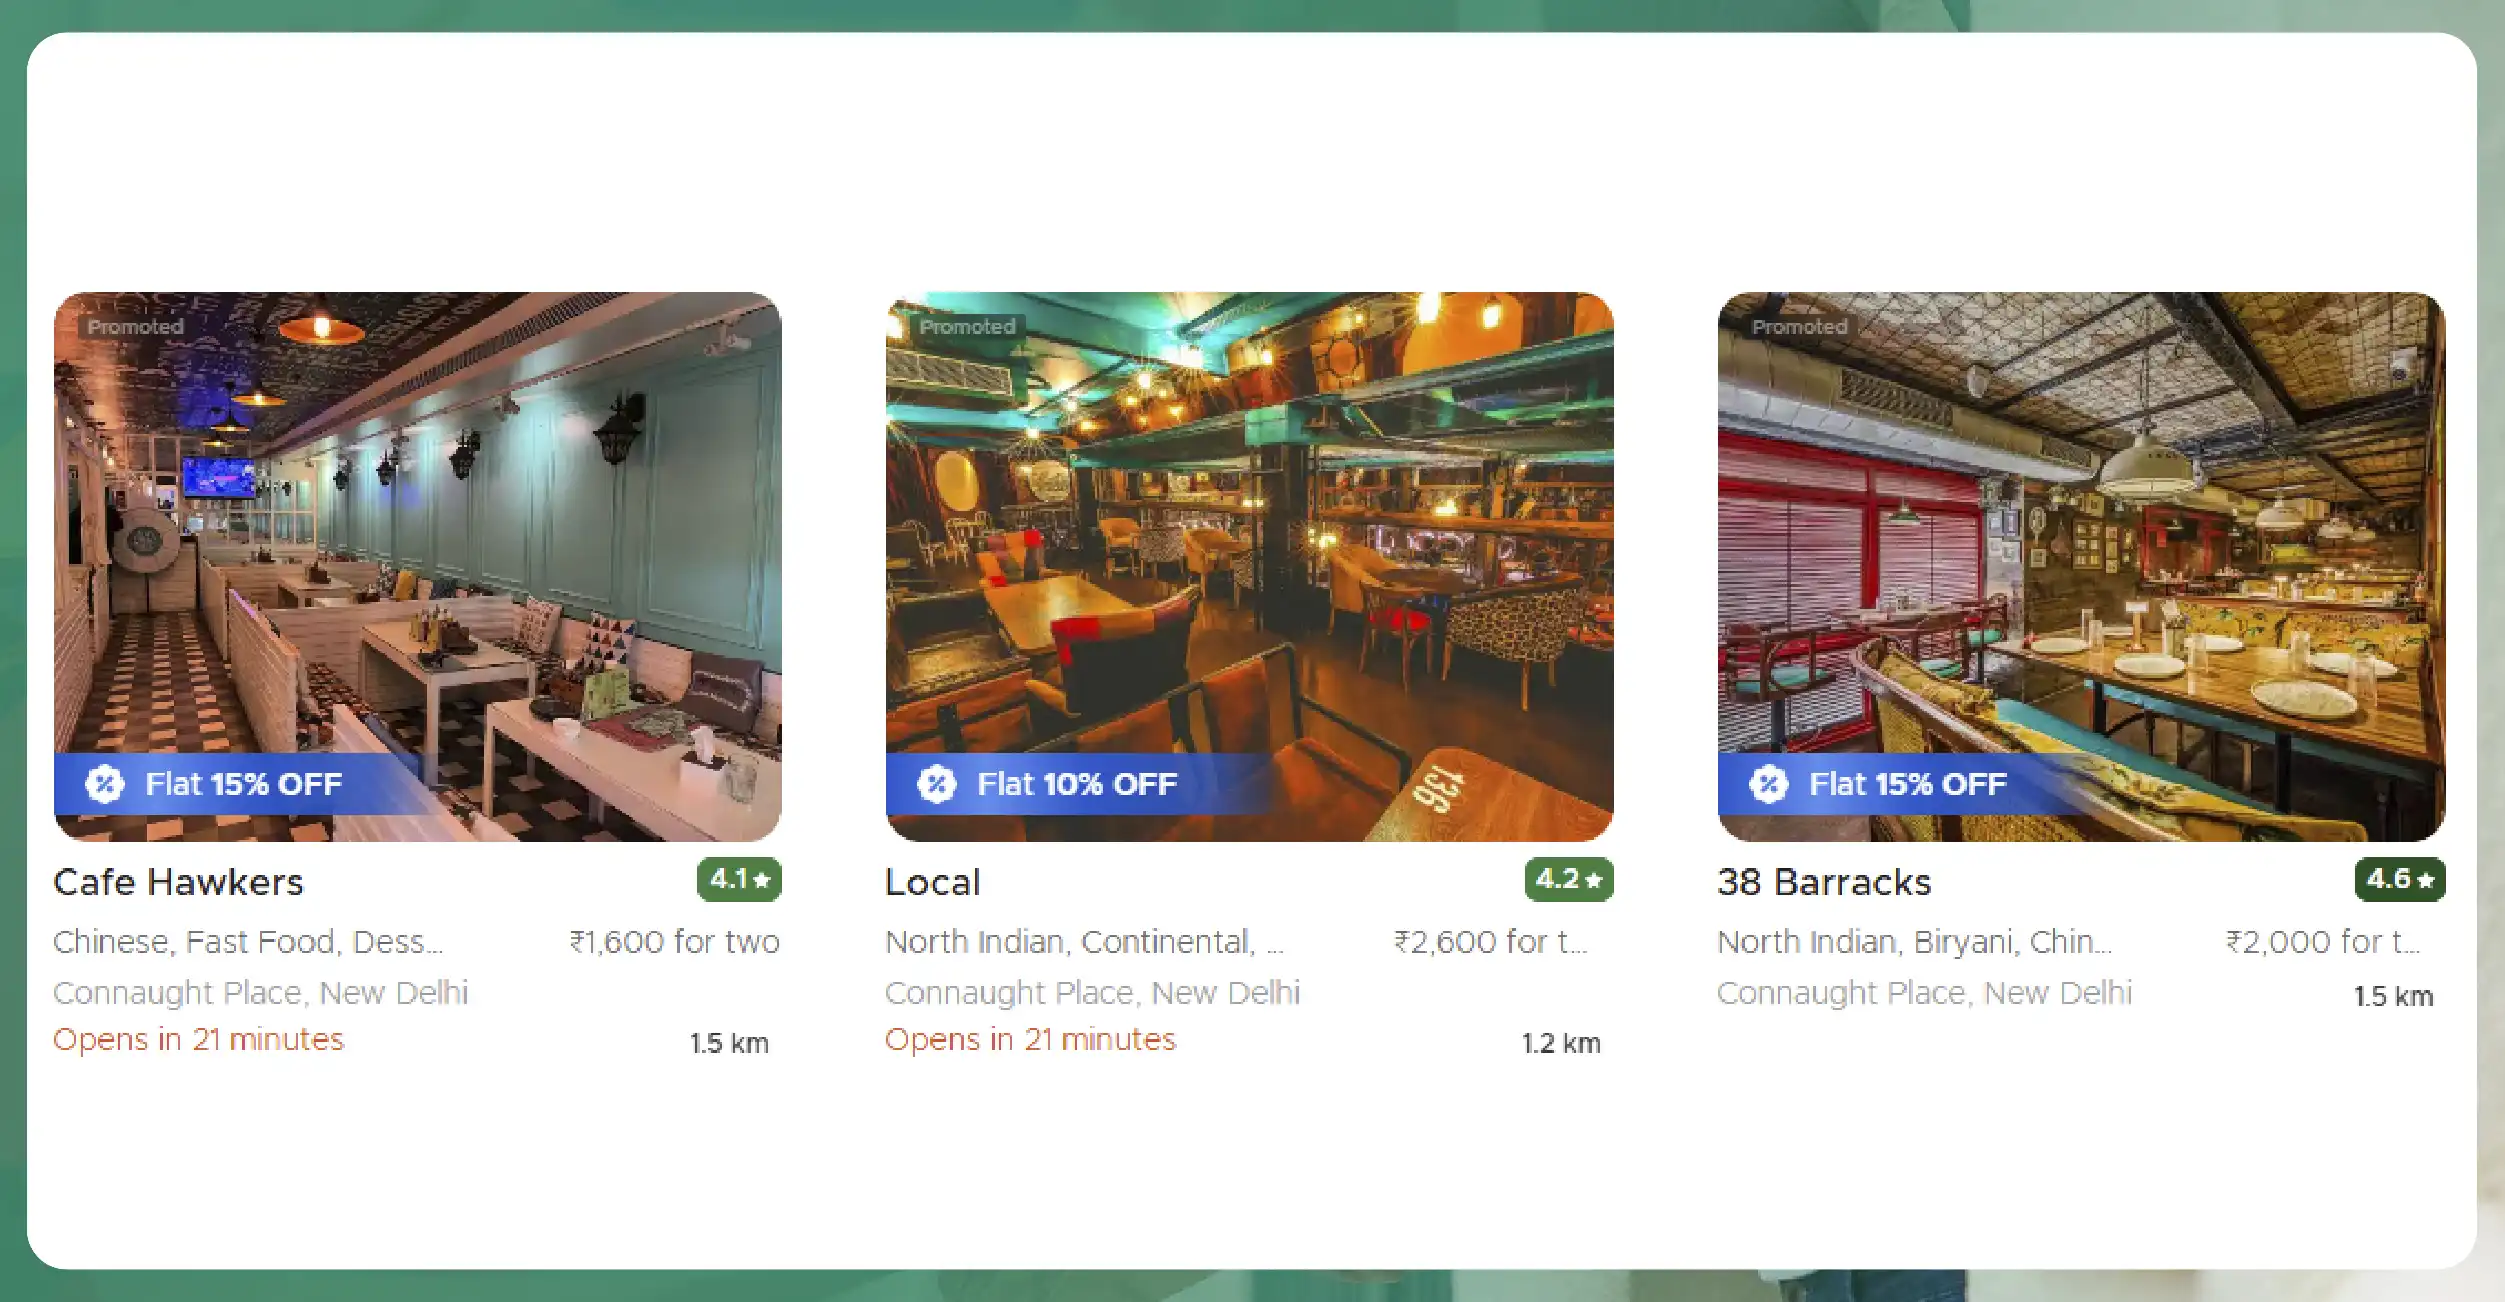Screen dimensions: 2505x1302
Task: Click the 1.2 km distance label
Action: coord(1562,1044)
